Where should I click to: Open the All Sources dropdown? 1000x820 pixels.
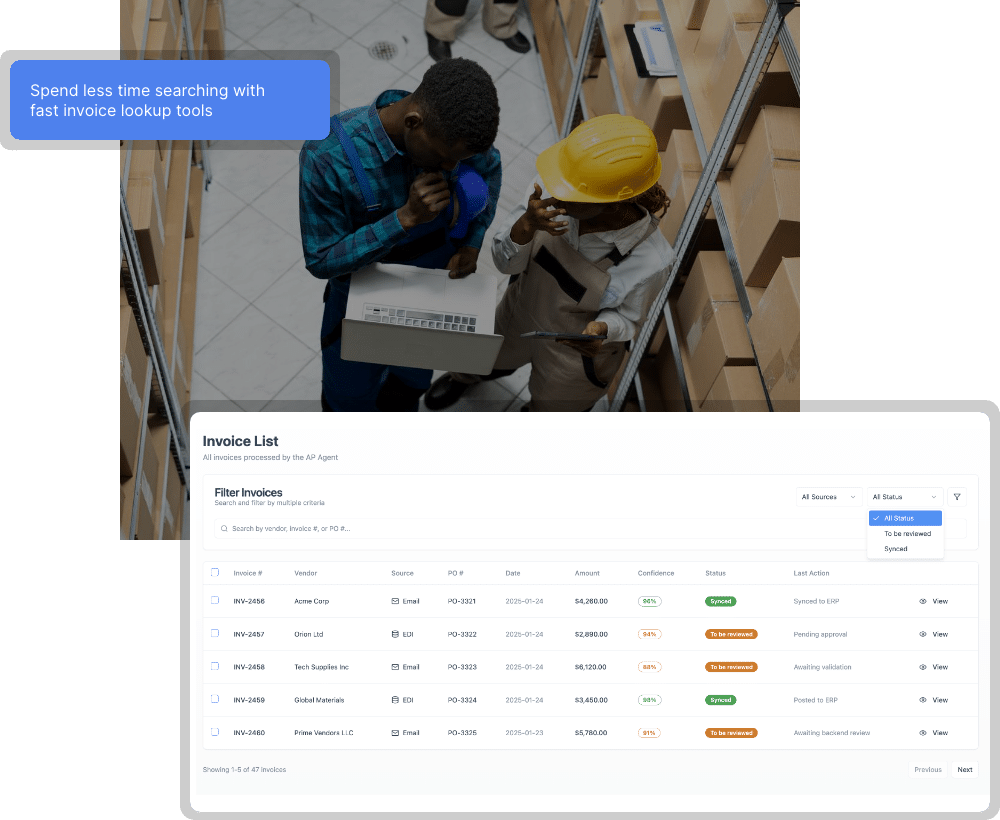click(828, 497)
